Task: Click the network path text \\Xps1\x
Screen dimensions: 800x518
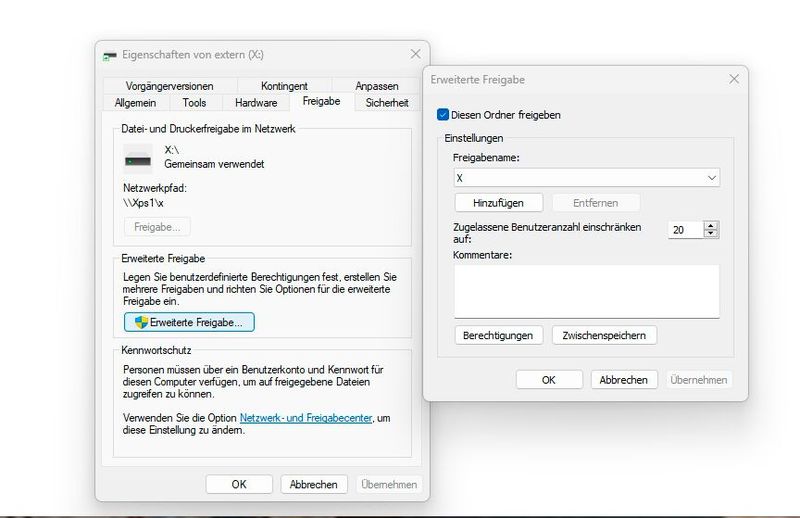Action: pos(143,203)
